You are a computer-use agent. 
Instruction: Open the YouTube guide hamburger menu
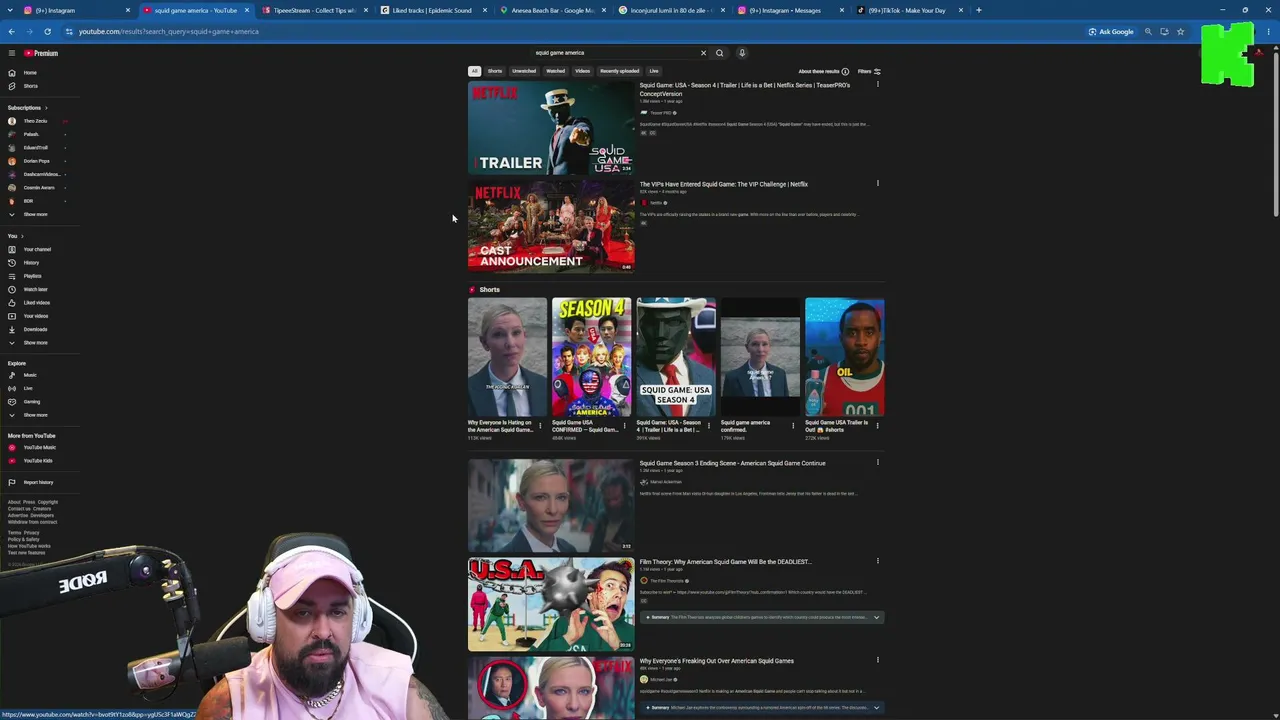point(12,53)
